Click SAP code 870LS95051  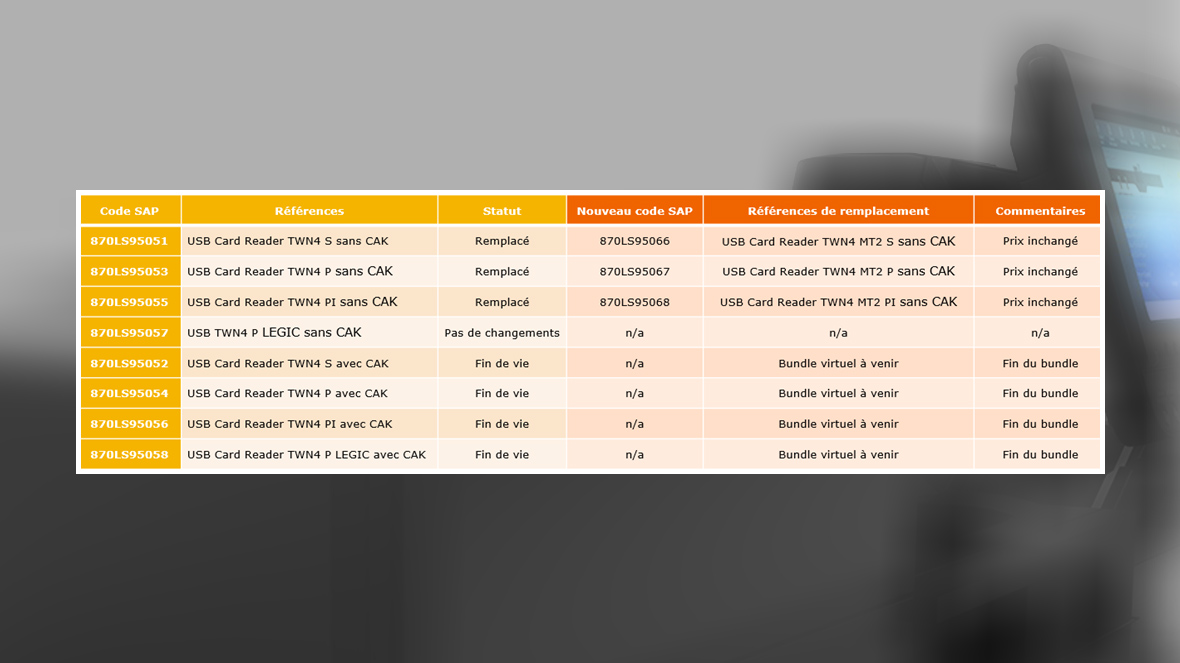(130, 241)
